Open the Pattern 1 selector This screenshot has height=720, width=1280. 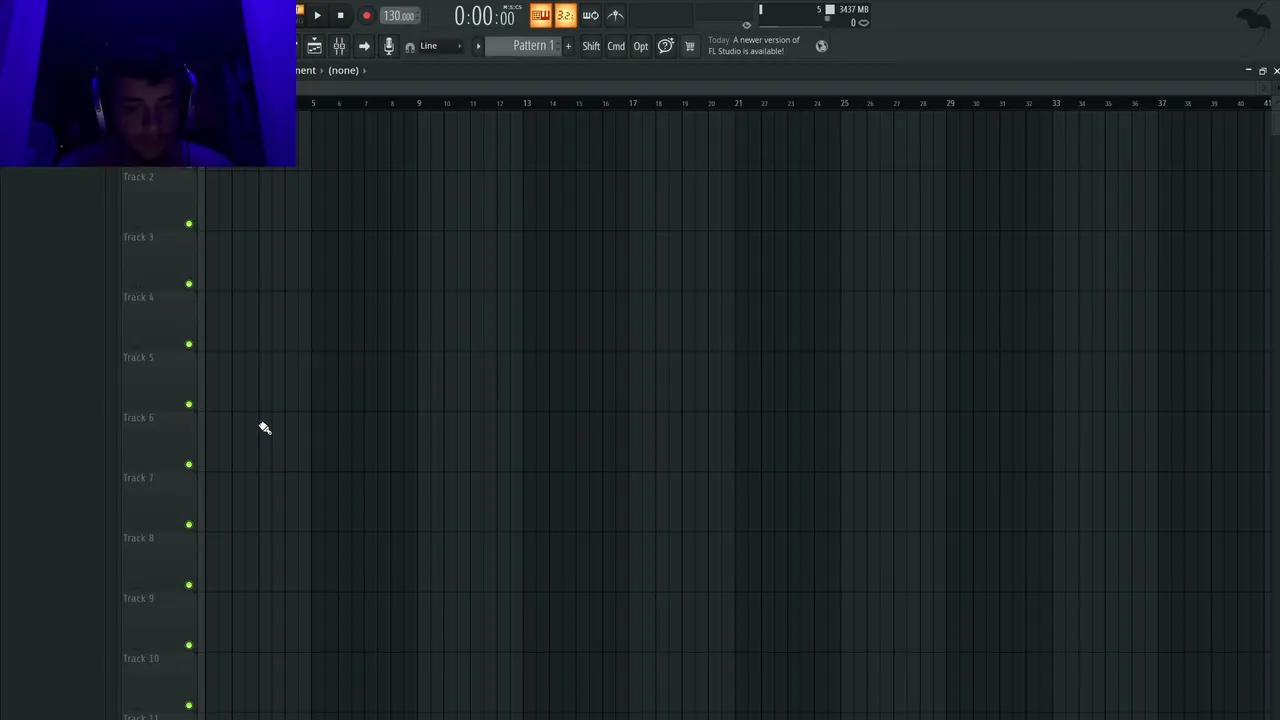pyautogui.click(x=524, y=46)
